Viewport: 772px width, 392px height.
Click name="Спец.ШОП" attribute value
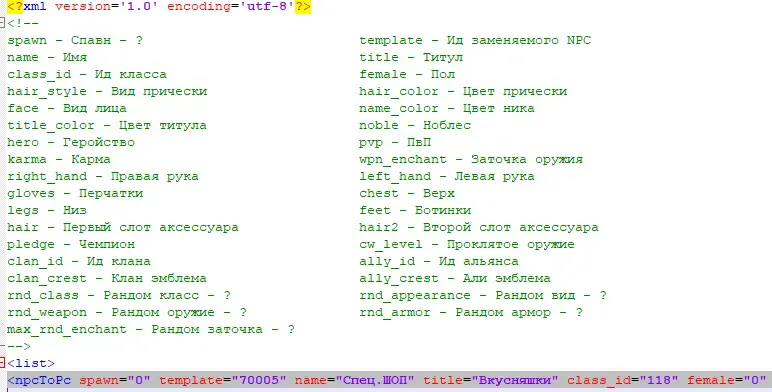point(354,381)
